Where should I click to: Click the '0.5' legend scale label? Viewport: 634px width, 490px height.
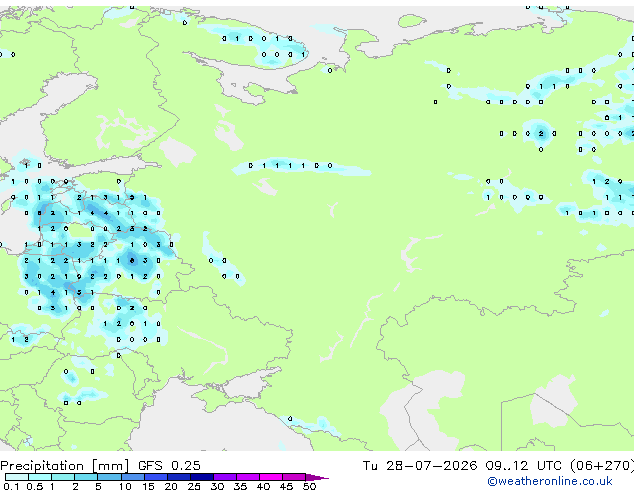point(35,486)
